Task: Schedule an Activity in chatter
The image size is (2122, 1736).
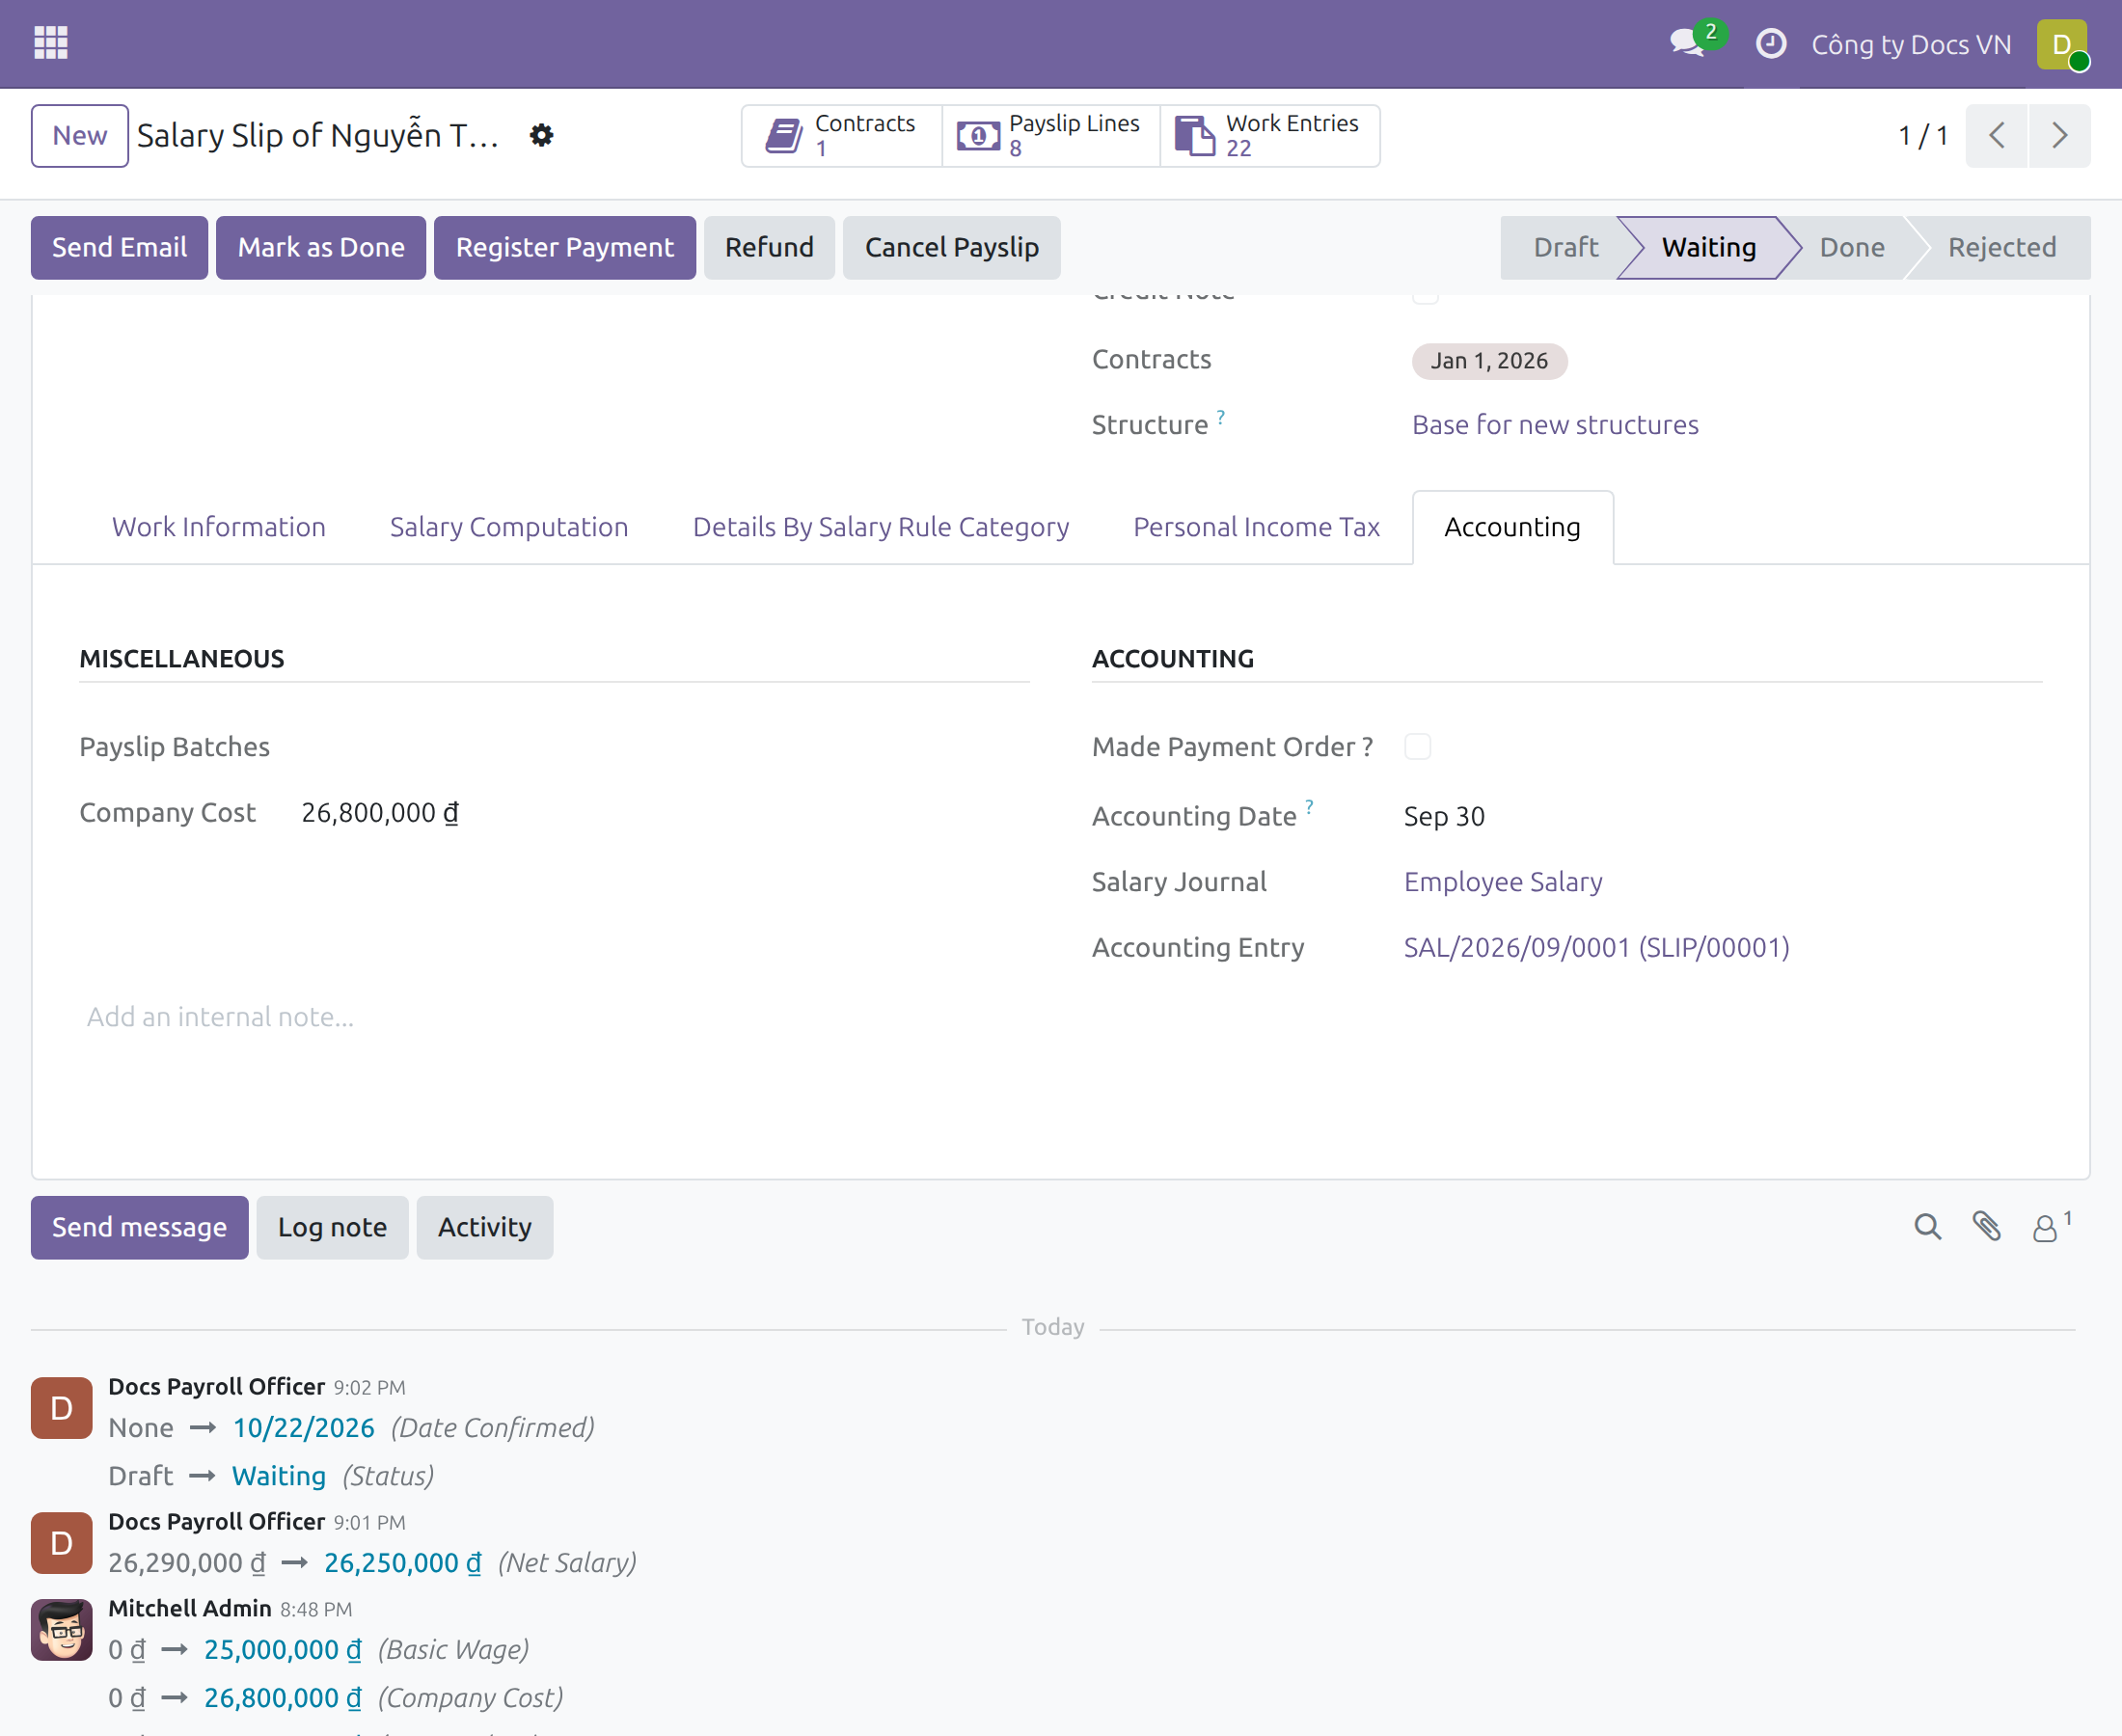Action: (484, 1228)
